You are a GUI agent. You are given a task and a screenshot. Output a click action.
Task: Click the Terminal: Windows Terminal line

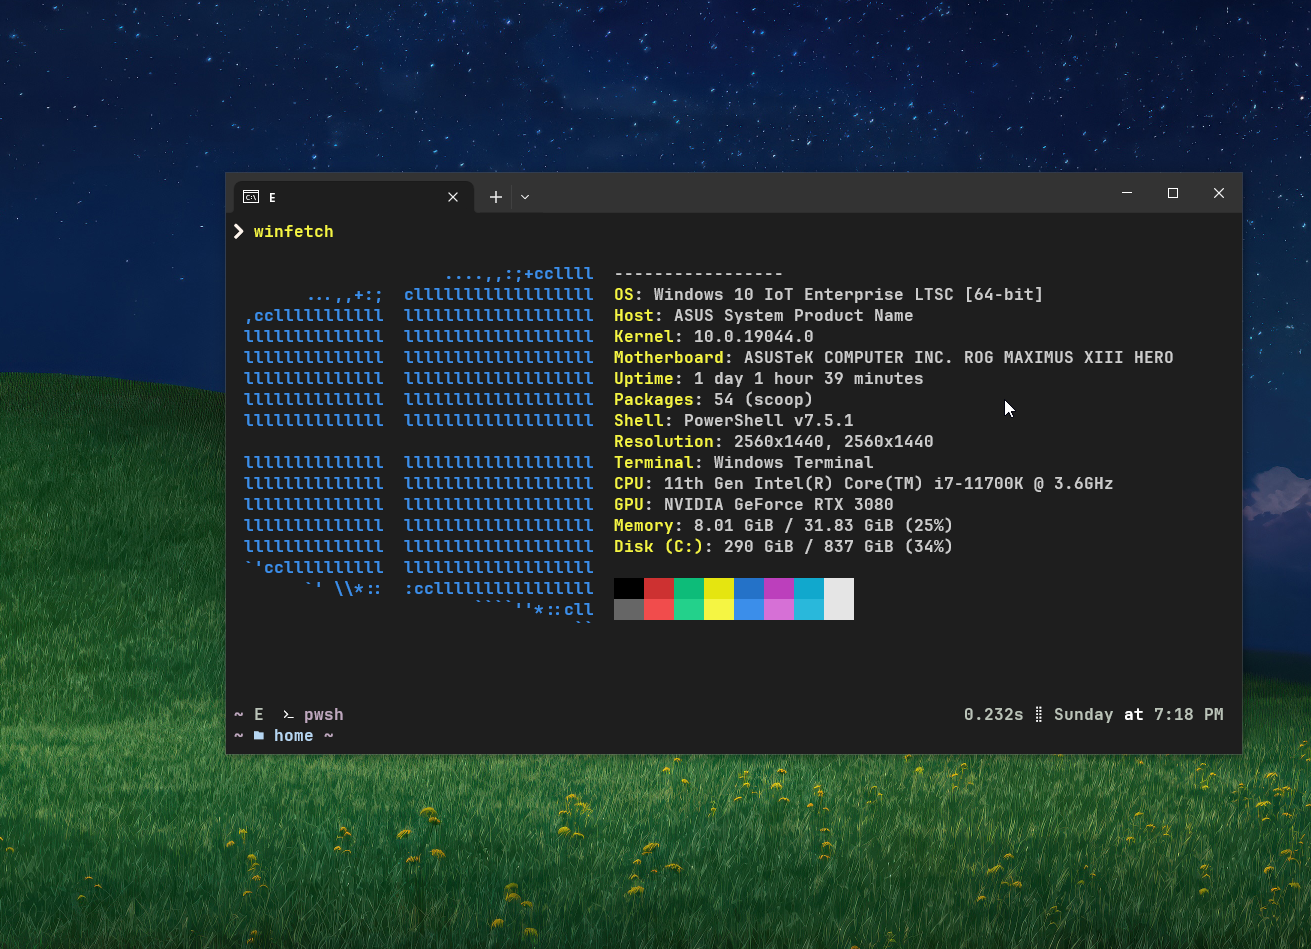tap(744, 463)
